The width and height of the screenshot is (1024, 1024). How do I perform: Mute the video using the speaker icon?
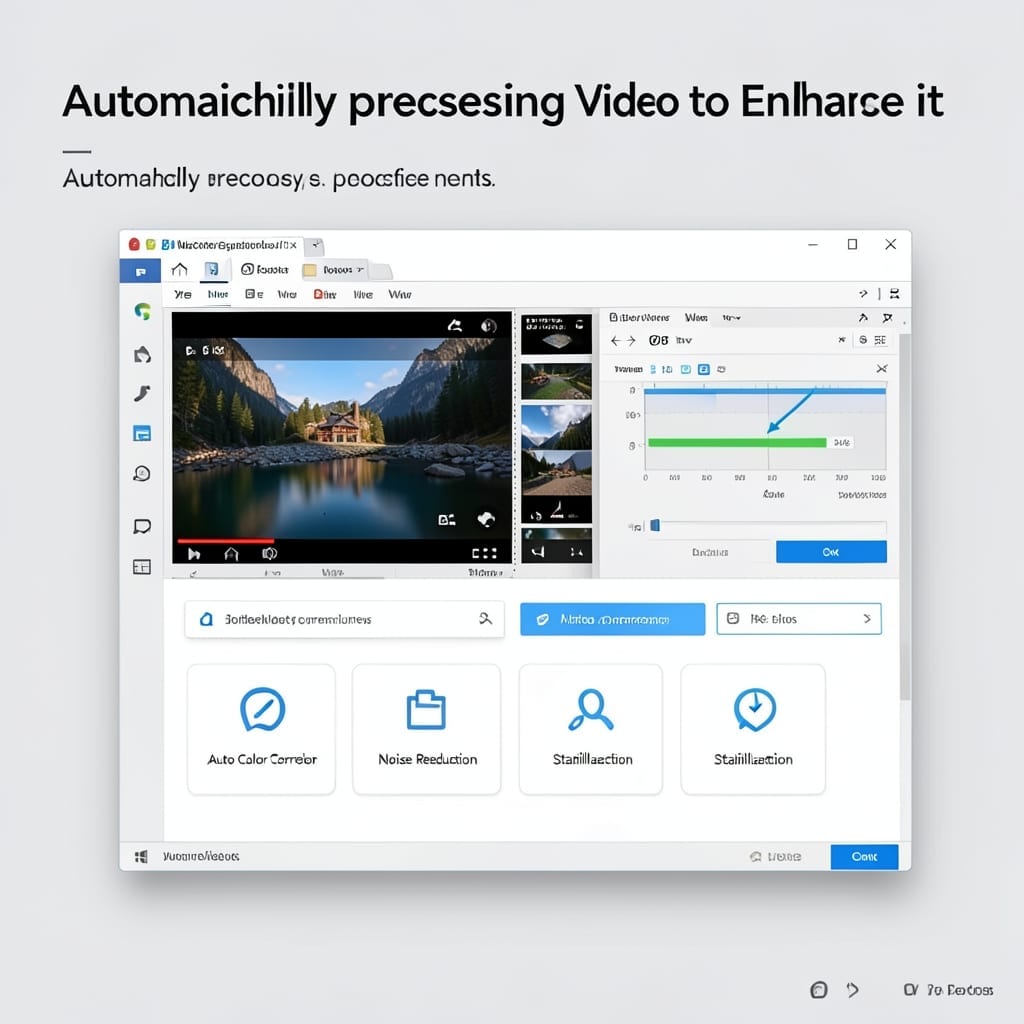click(x=269, y=554)
